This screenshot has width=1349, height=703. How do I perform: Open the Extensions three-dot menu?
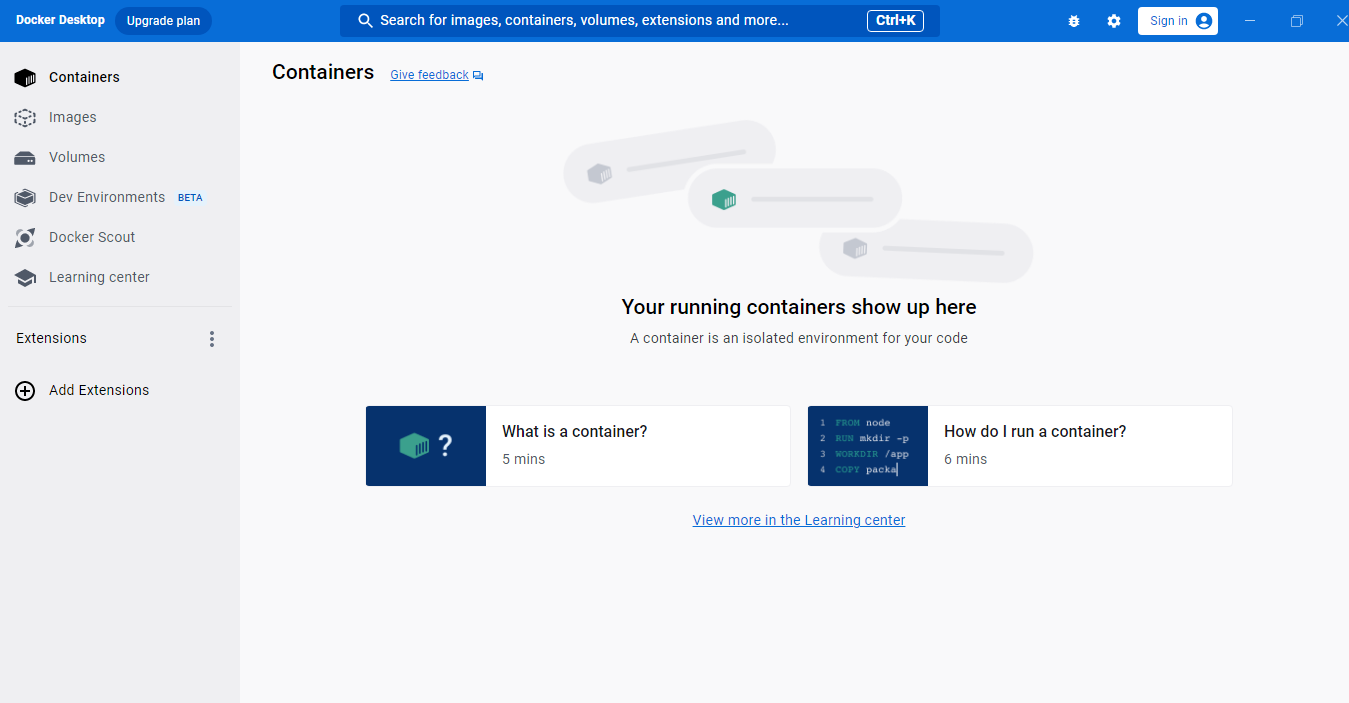click(x=211, y=339)
